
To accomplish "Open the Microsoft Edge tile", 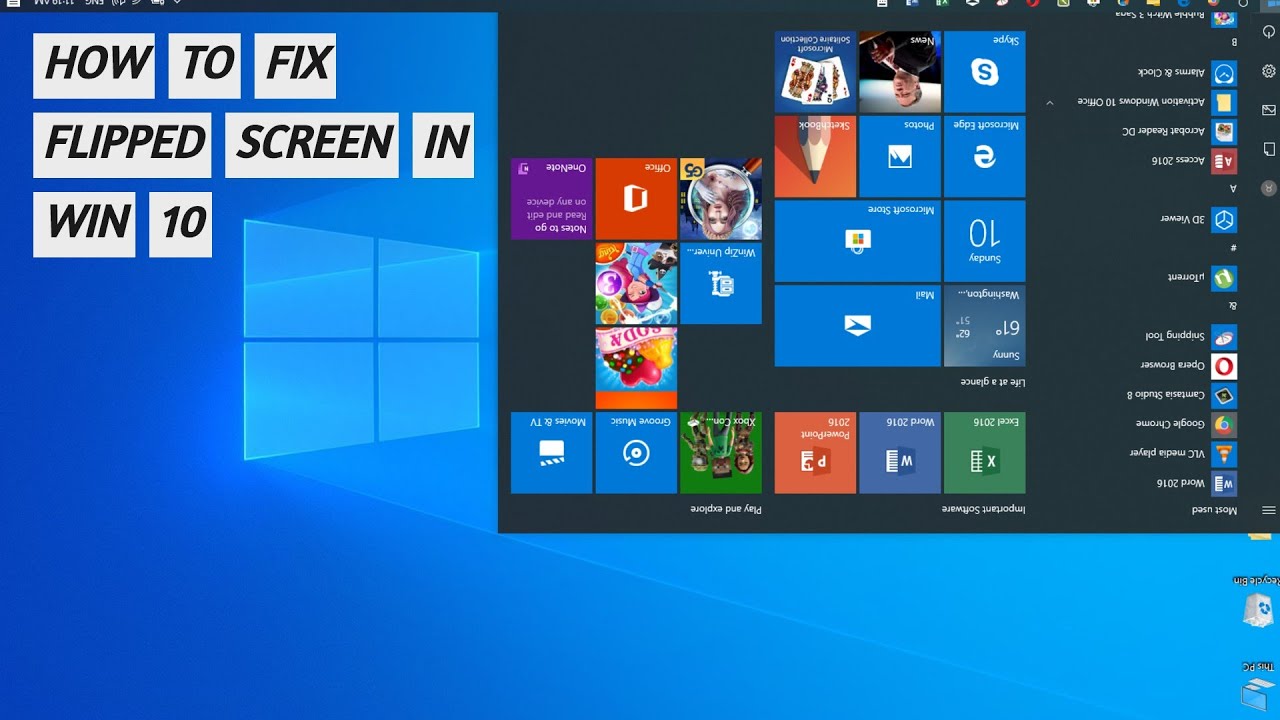I will pyautogui.click(x=985, y=157).
